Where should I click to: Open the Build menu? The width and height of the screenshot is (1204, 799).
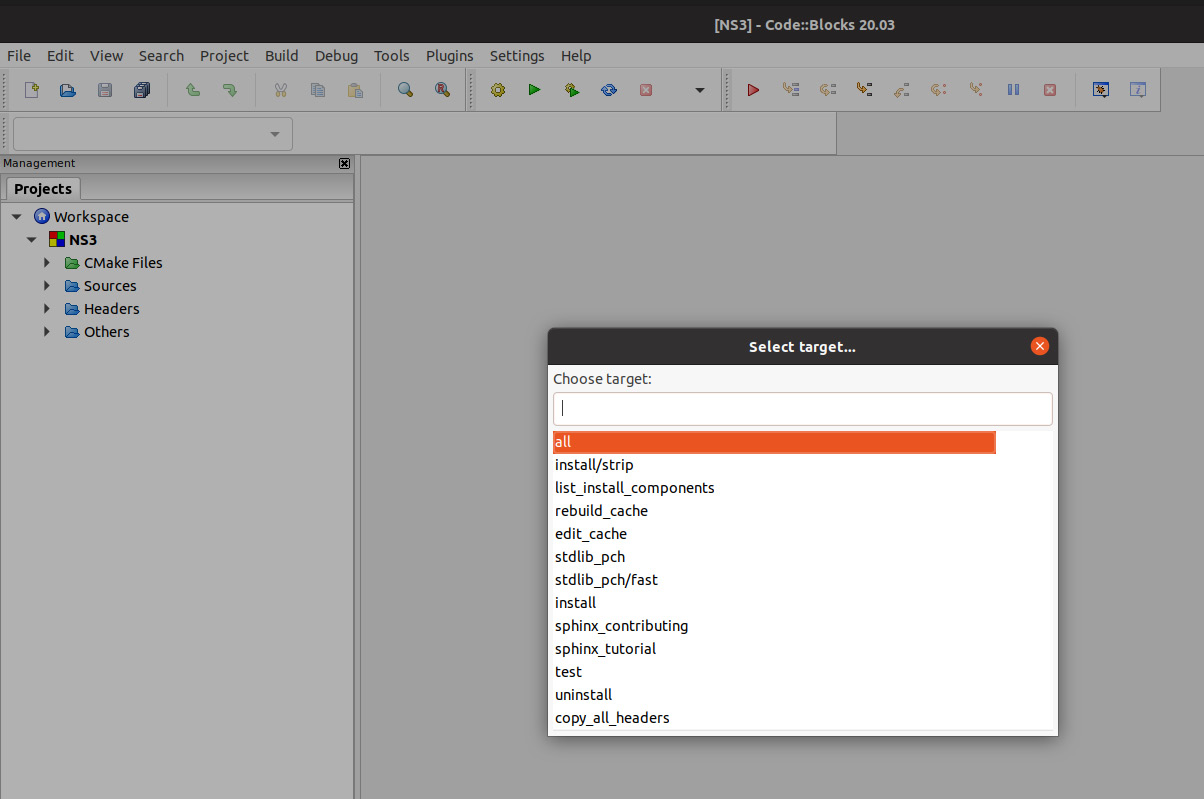[282, 56]
